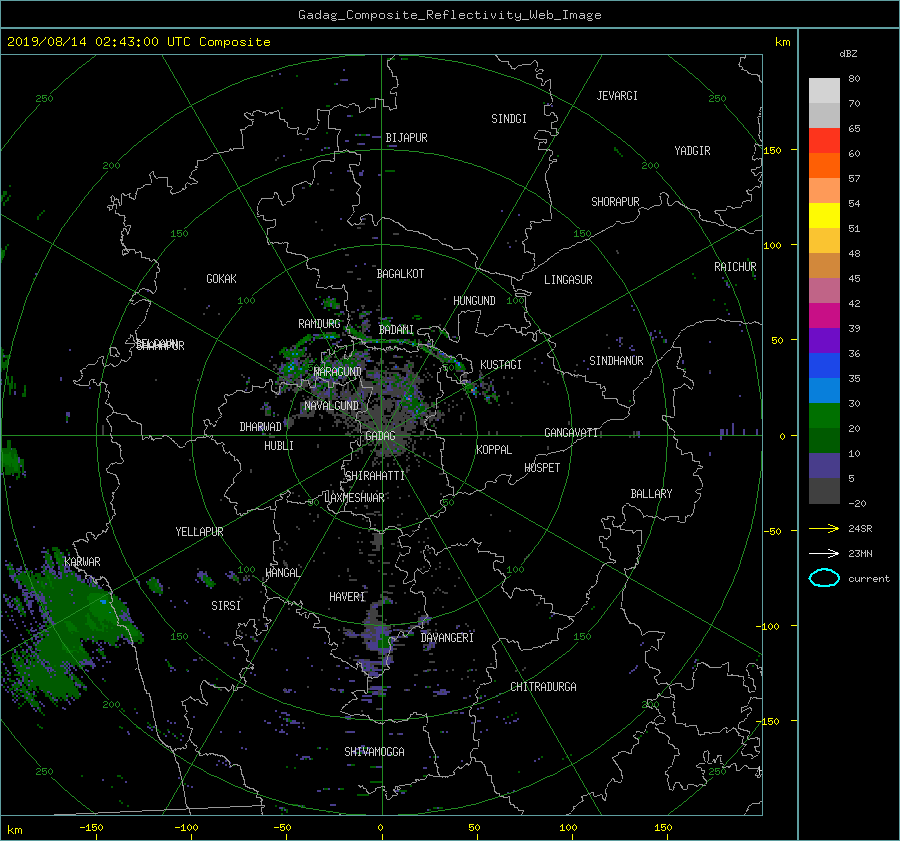Screen dimensions: 900x841
Task: Click the 'BADAMI' city label
Action: [x=396, y=330]
